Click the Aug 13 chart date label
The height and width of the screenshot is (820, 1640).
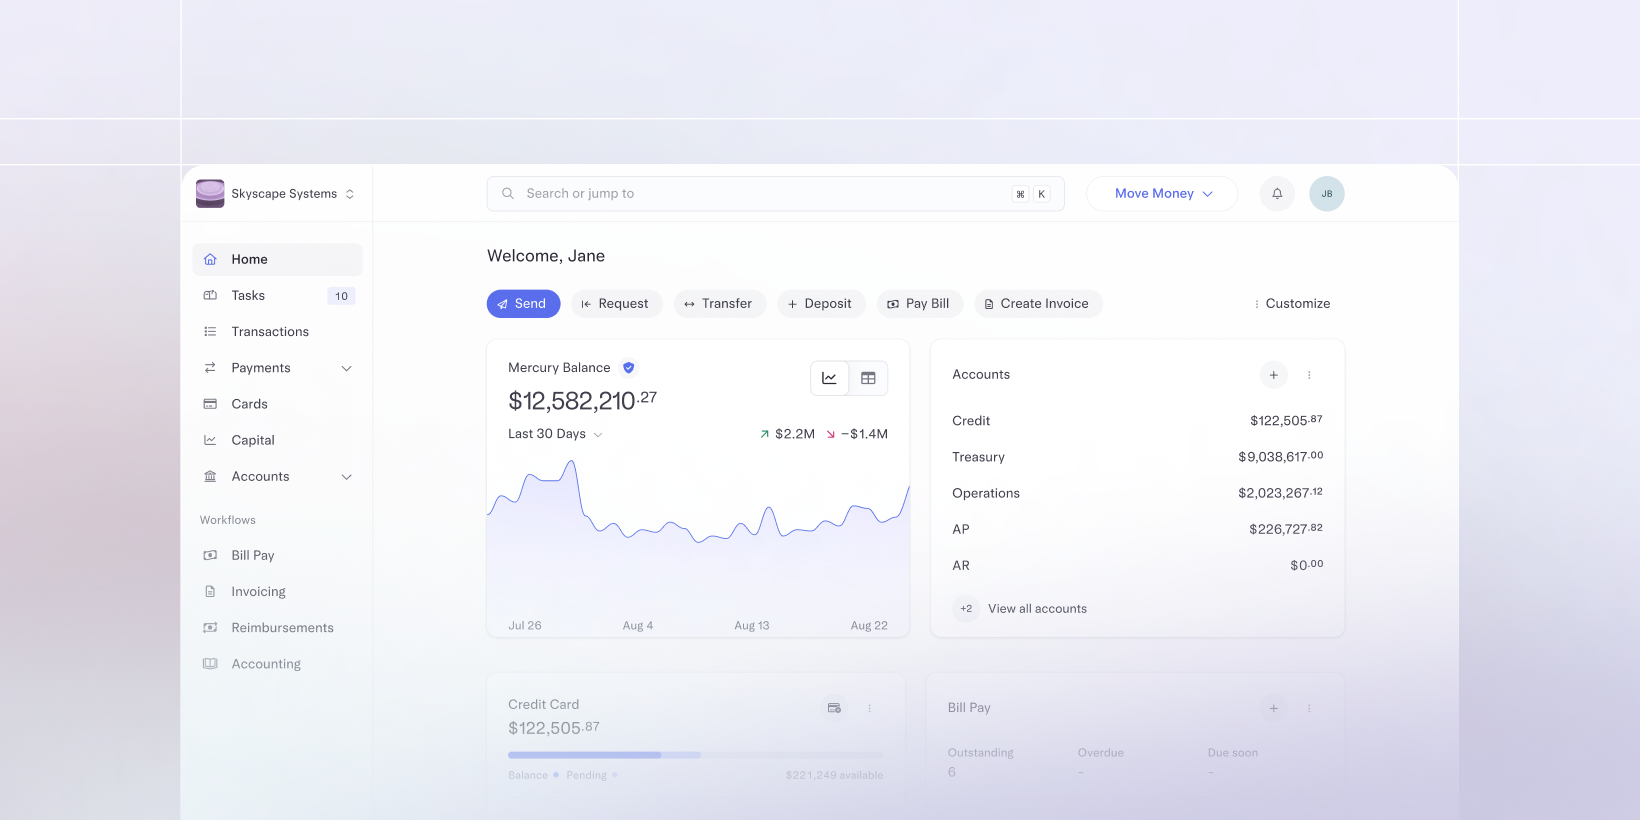(752, 626)
